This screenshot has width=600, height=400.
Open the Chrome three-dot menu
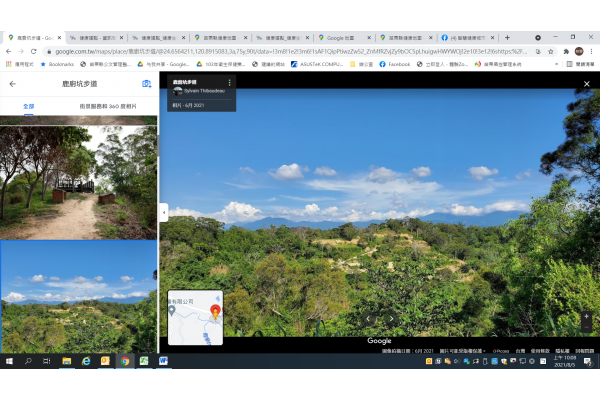(x=591, y=51)
